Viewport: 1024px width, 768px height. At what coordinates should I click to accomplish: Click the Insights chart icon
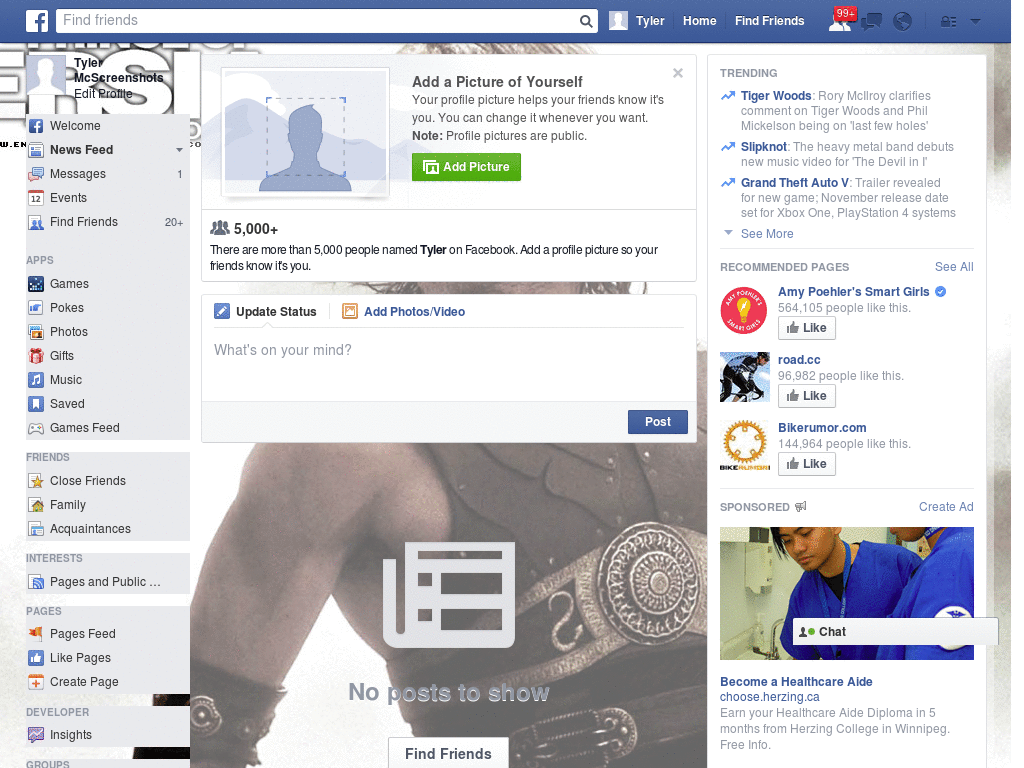click(x=36, y=735)
